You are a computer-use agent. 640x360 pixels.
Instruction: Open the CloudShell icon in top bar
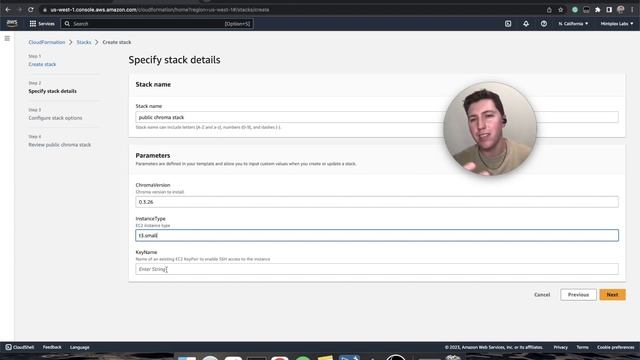[508, 24]
